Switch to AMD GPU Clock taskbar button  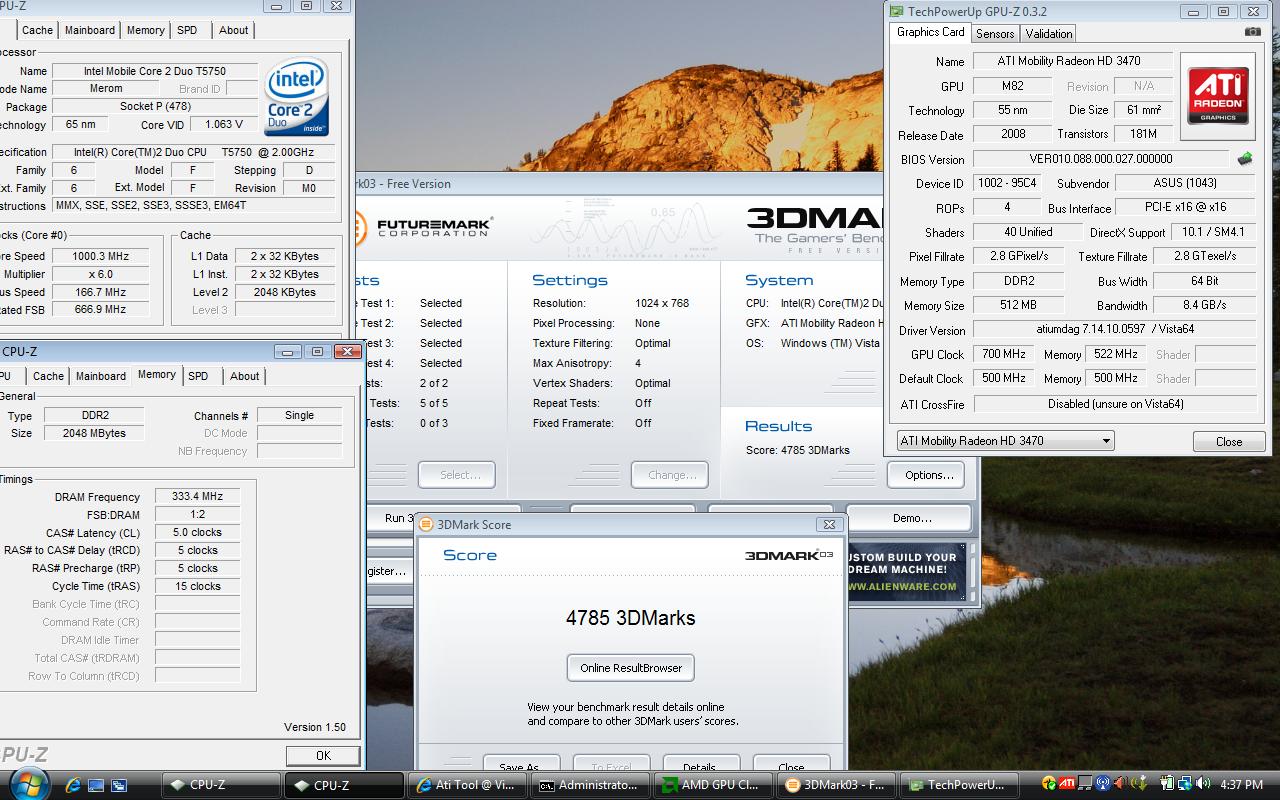(x=713, y=785)
